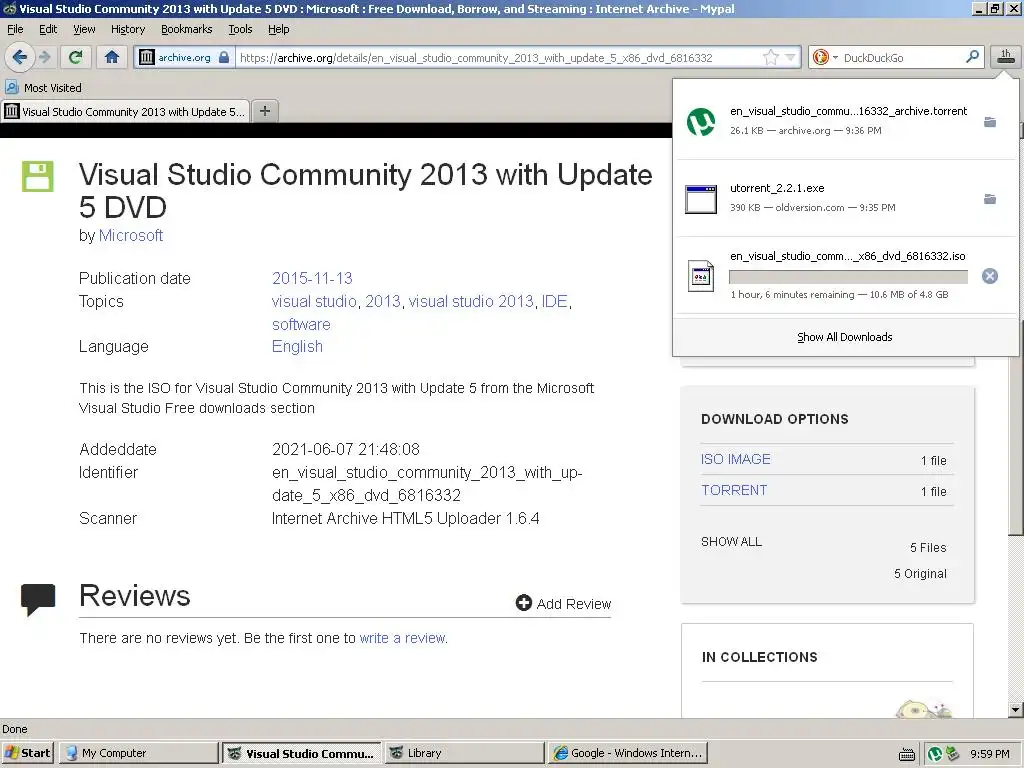Click the '5 Original' files link
The image size is (1024, 768).
point(920,573)
